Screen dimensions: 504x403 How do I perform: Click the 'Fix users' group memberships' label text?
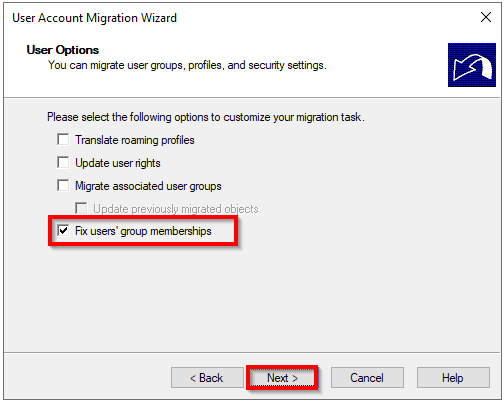pos(143,231)
